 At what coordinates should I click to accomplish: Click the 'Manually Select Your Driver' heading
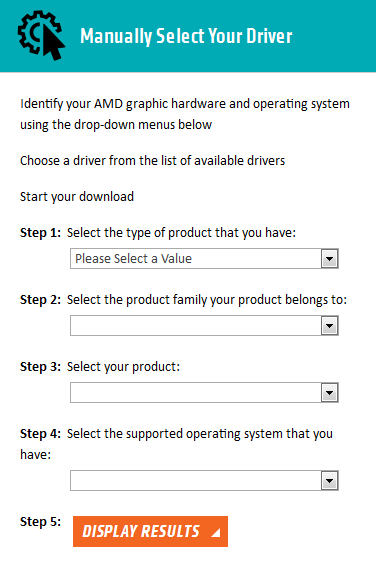(x=186, y=36)
